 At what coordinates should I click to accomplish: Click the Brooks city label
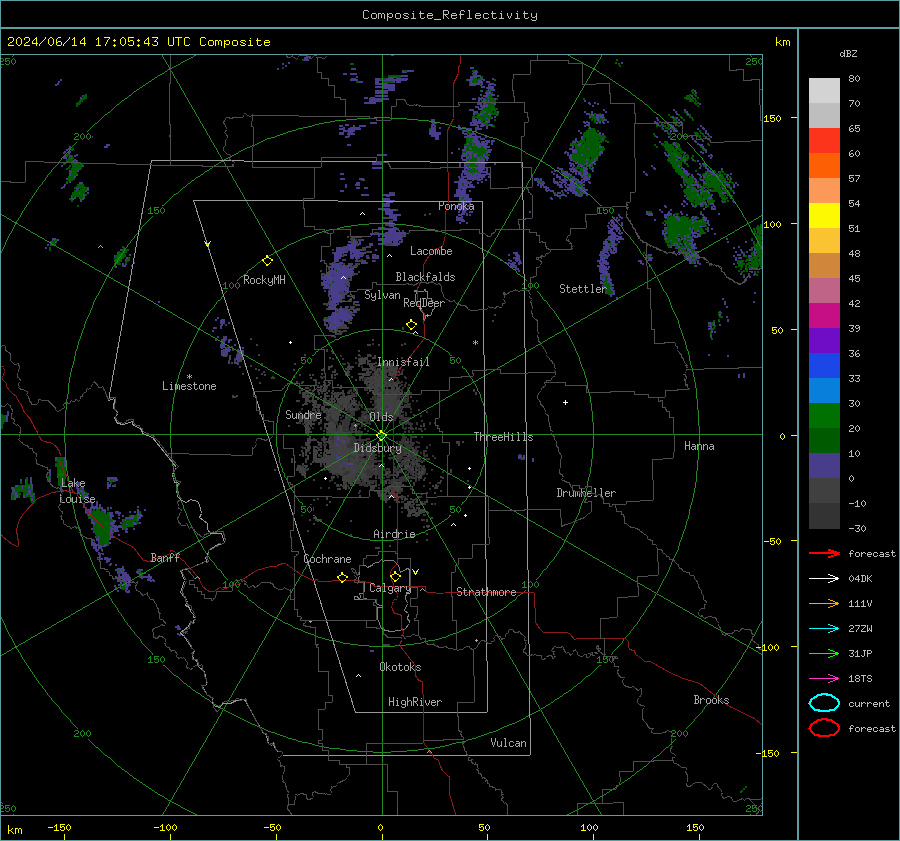[x=711, y=700]
